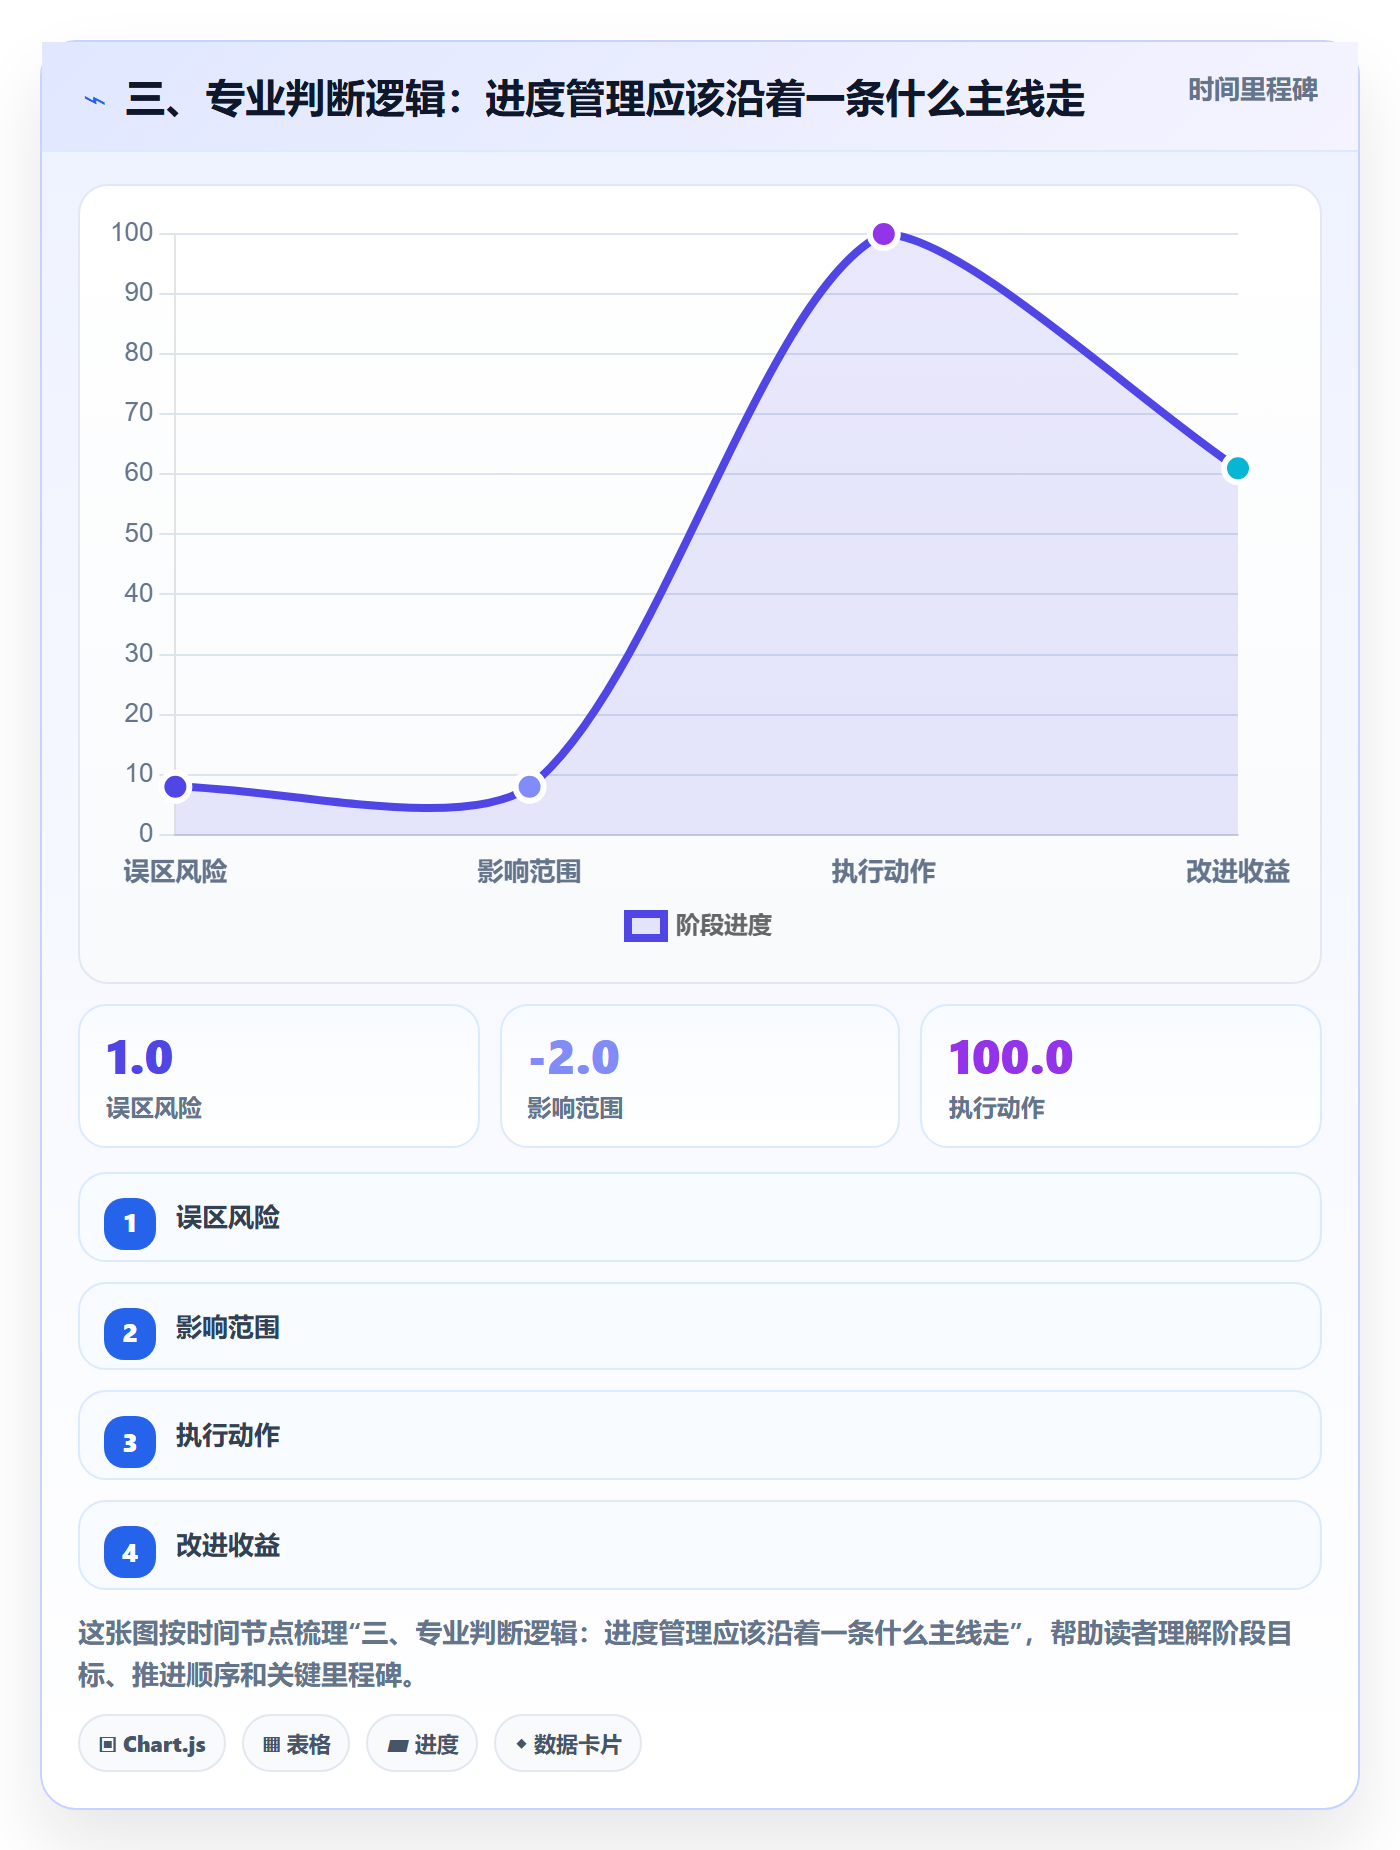Click the 执行动作 x-axis label under the chart

(x=884, y=872)
